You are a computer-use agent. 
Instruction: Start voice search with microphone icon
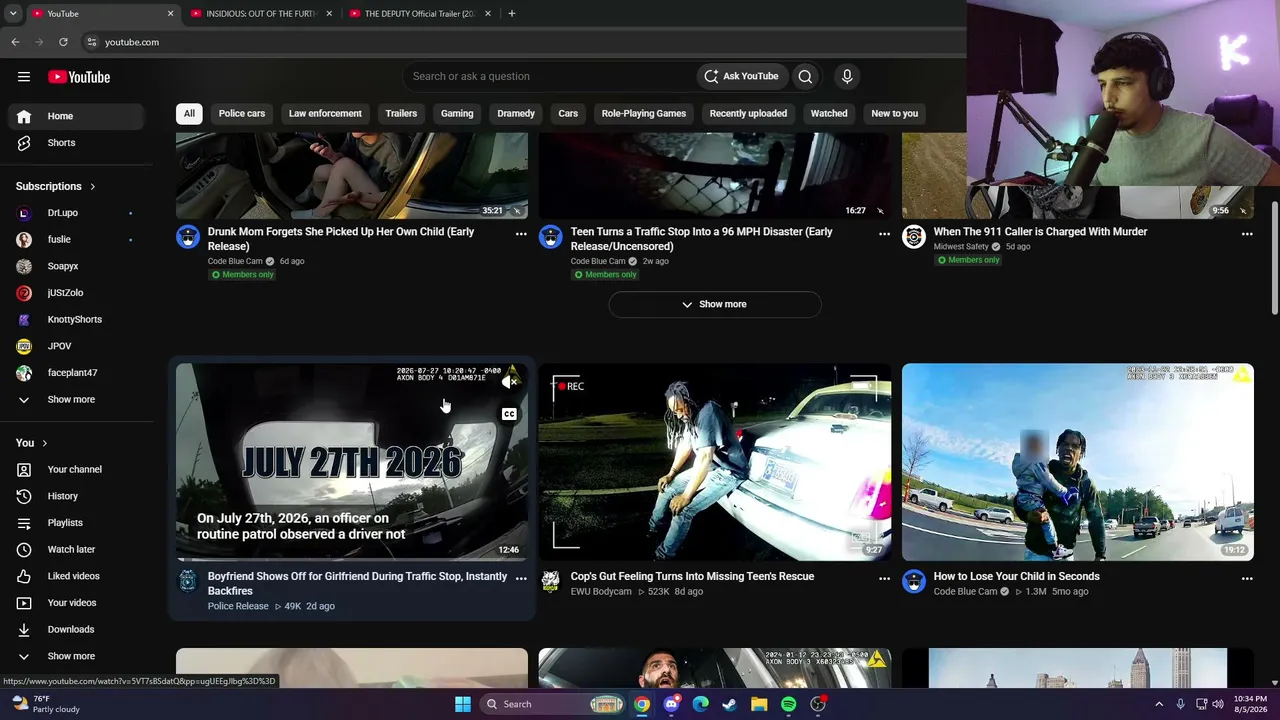tap(847, 76)
